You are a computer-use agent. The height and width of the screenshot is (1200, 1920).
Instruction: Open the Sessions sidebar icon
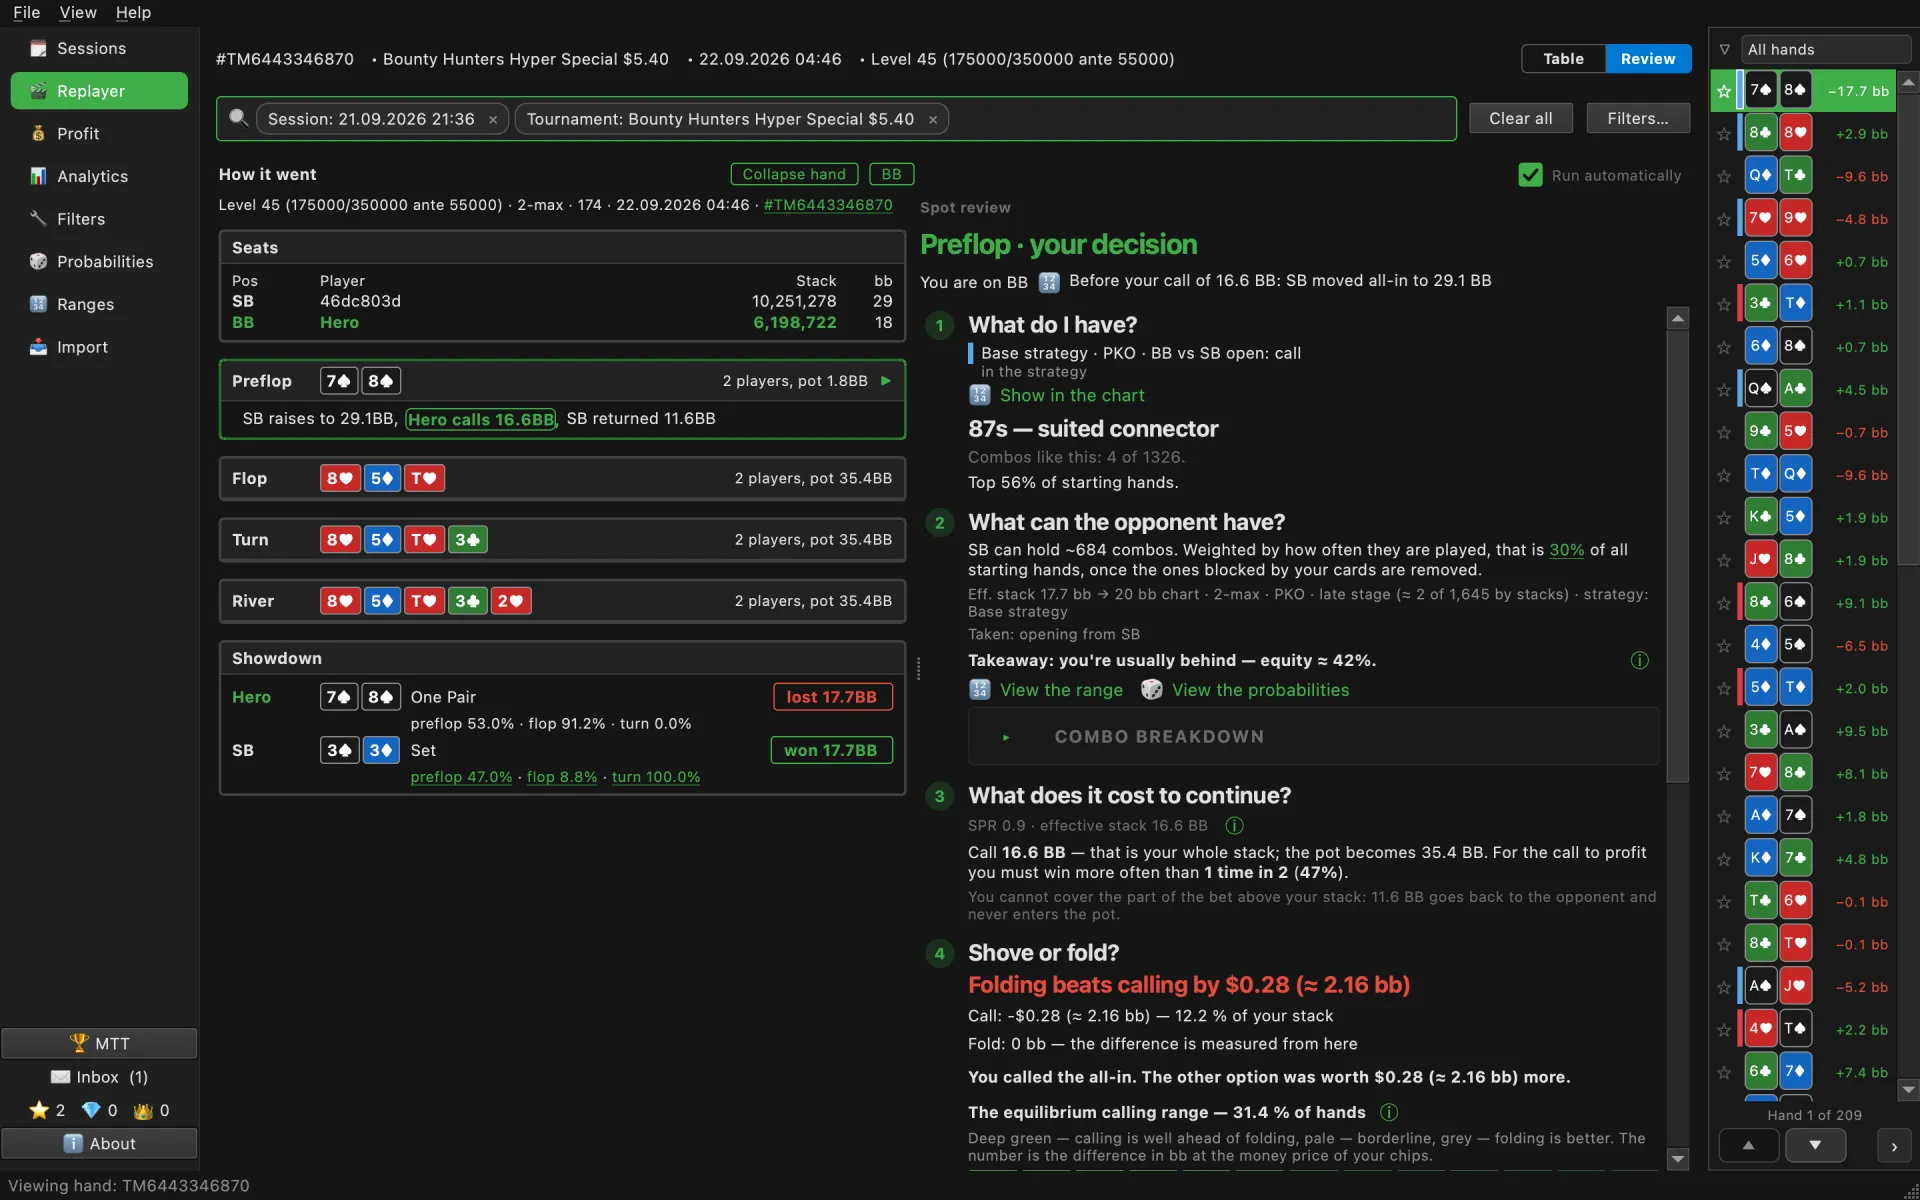coord(38,48)
